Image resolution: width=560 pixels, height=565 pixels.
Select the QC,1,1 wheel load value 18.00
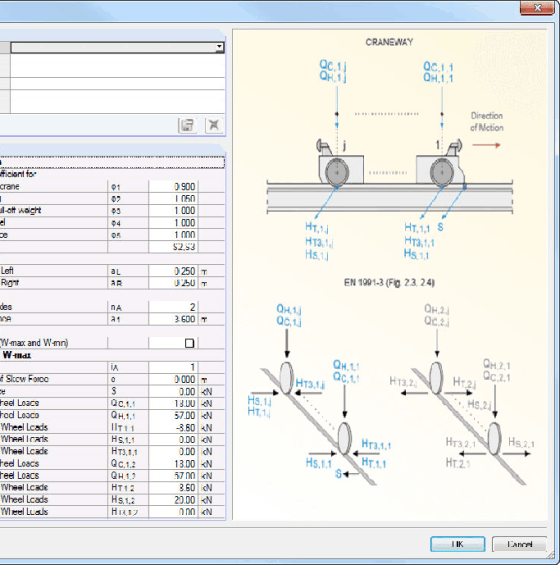click(173, 403)
